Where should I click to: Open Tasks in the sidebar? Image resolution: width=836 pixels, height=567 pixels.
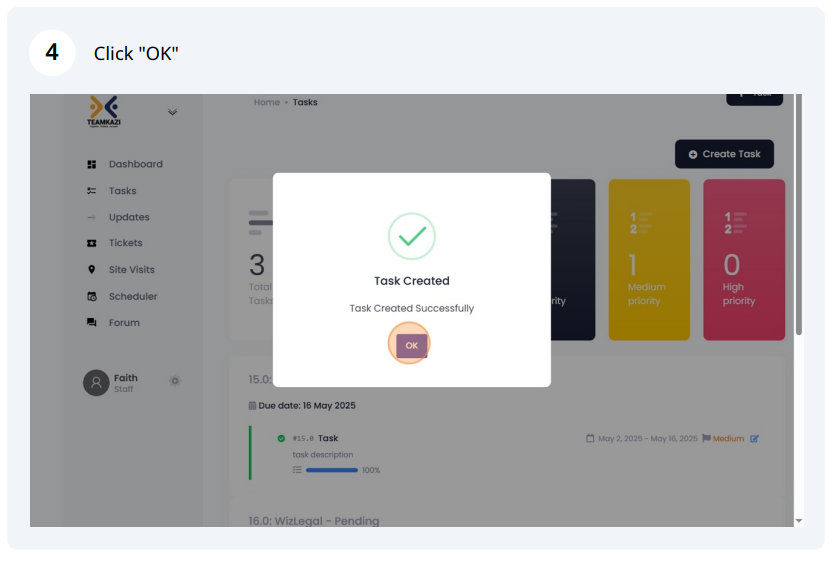[122, 191]
